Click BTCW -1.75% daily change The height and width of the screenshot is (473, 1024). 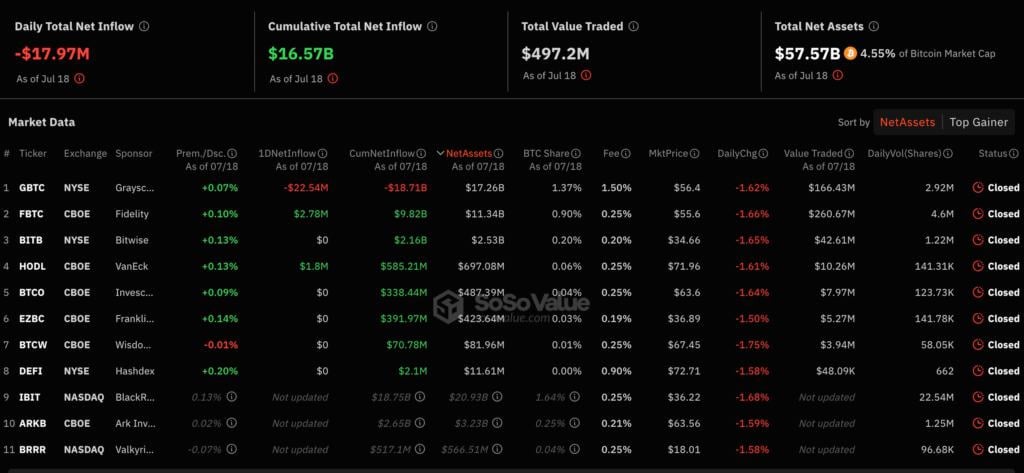click(752, 345)
